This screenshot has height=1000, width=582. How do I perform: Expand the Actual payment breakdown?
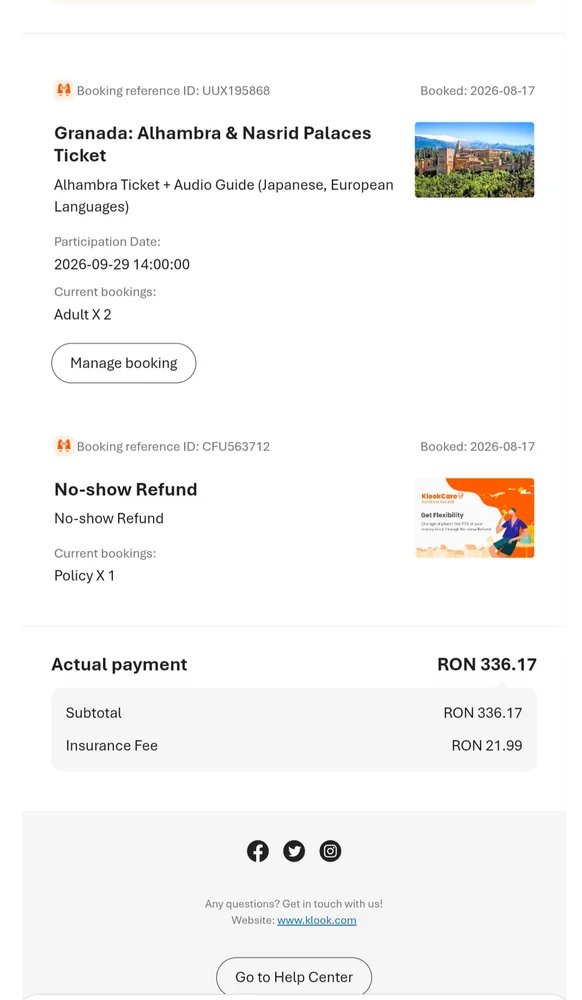tap(294, 665)
